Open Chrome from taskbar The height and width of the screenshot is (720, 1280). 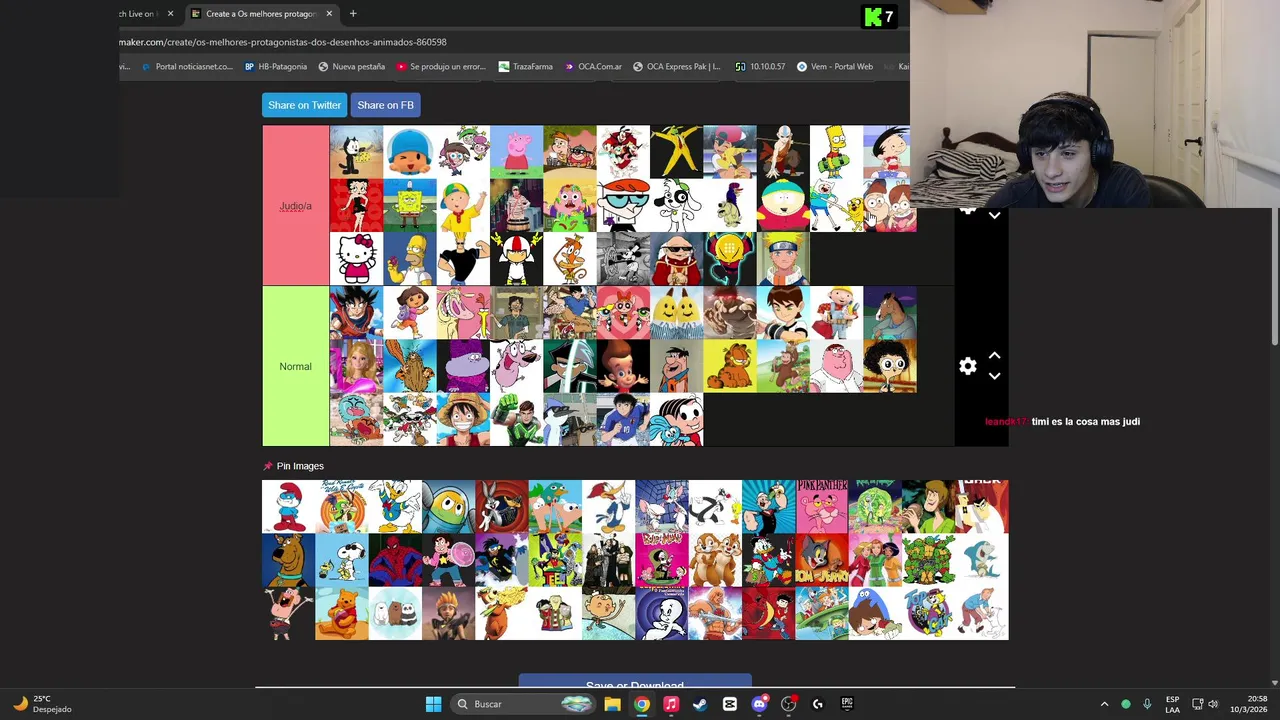pos(642,704)
